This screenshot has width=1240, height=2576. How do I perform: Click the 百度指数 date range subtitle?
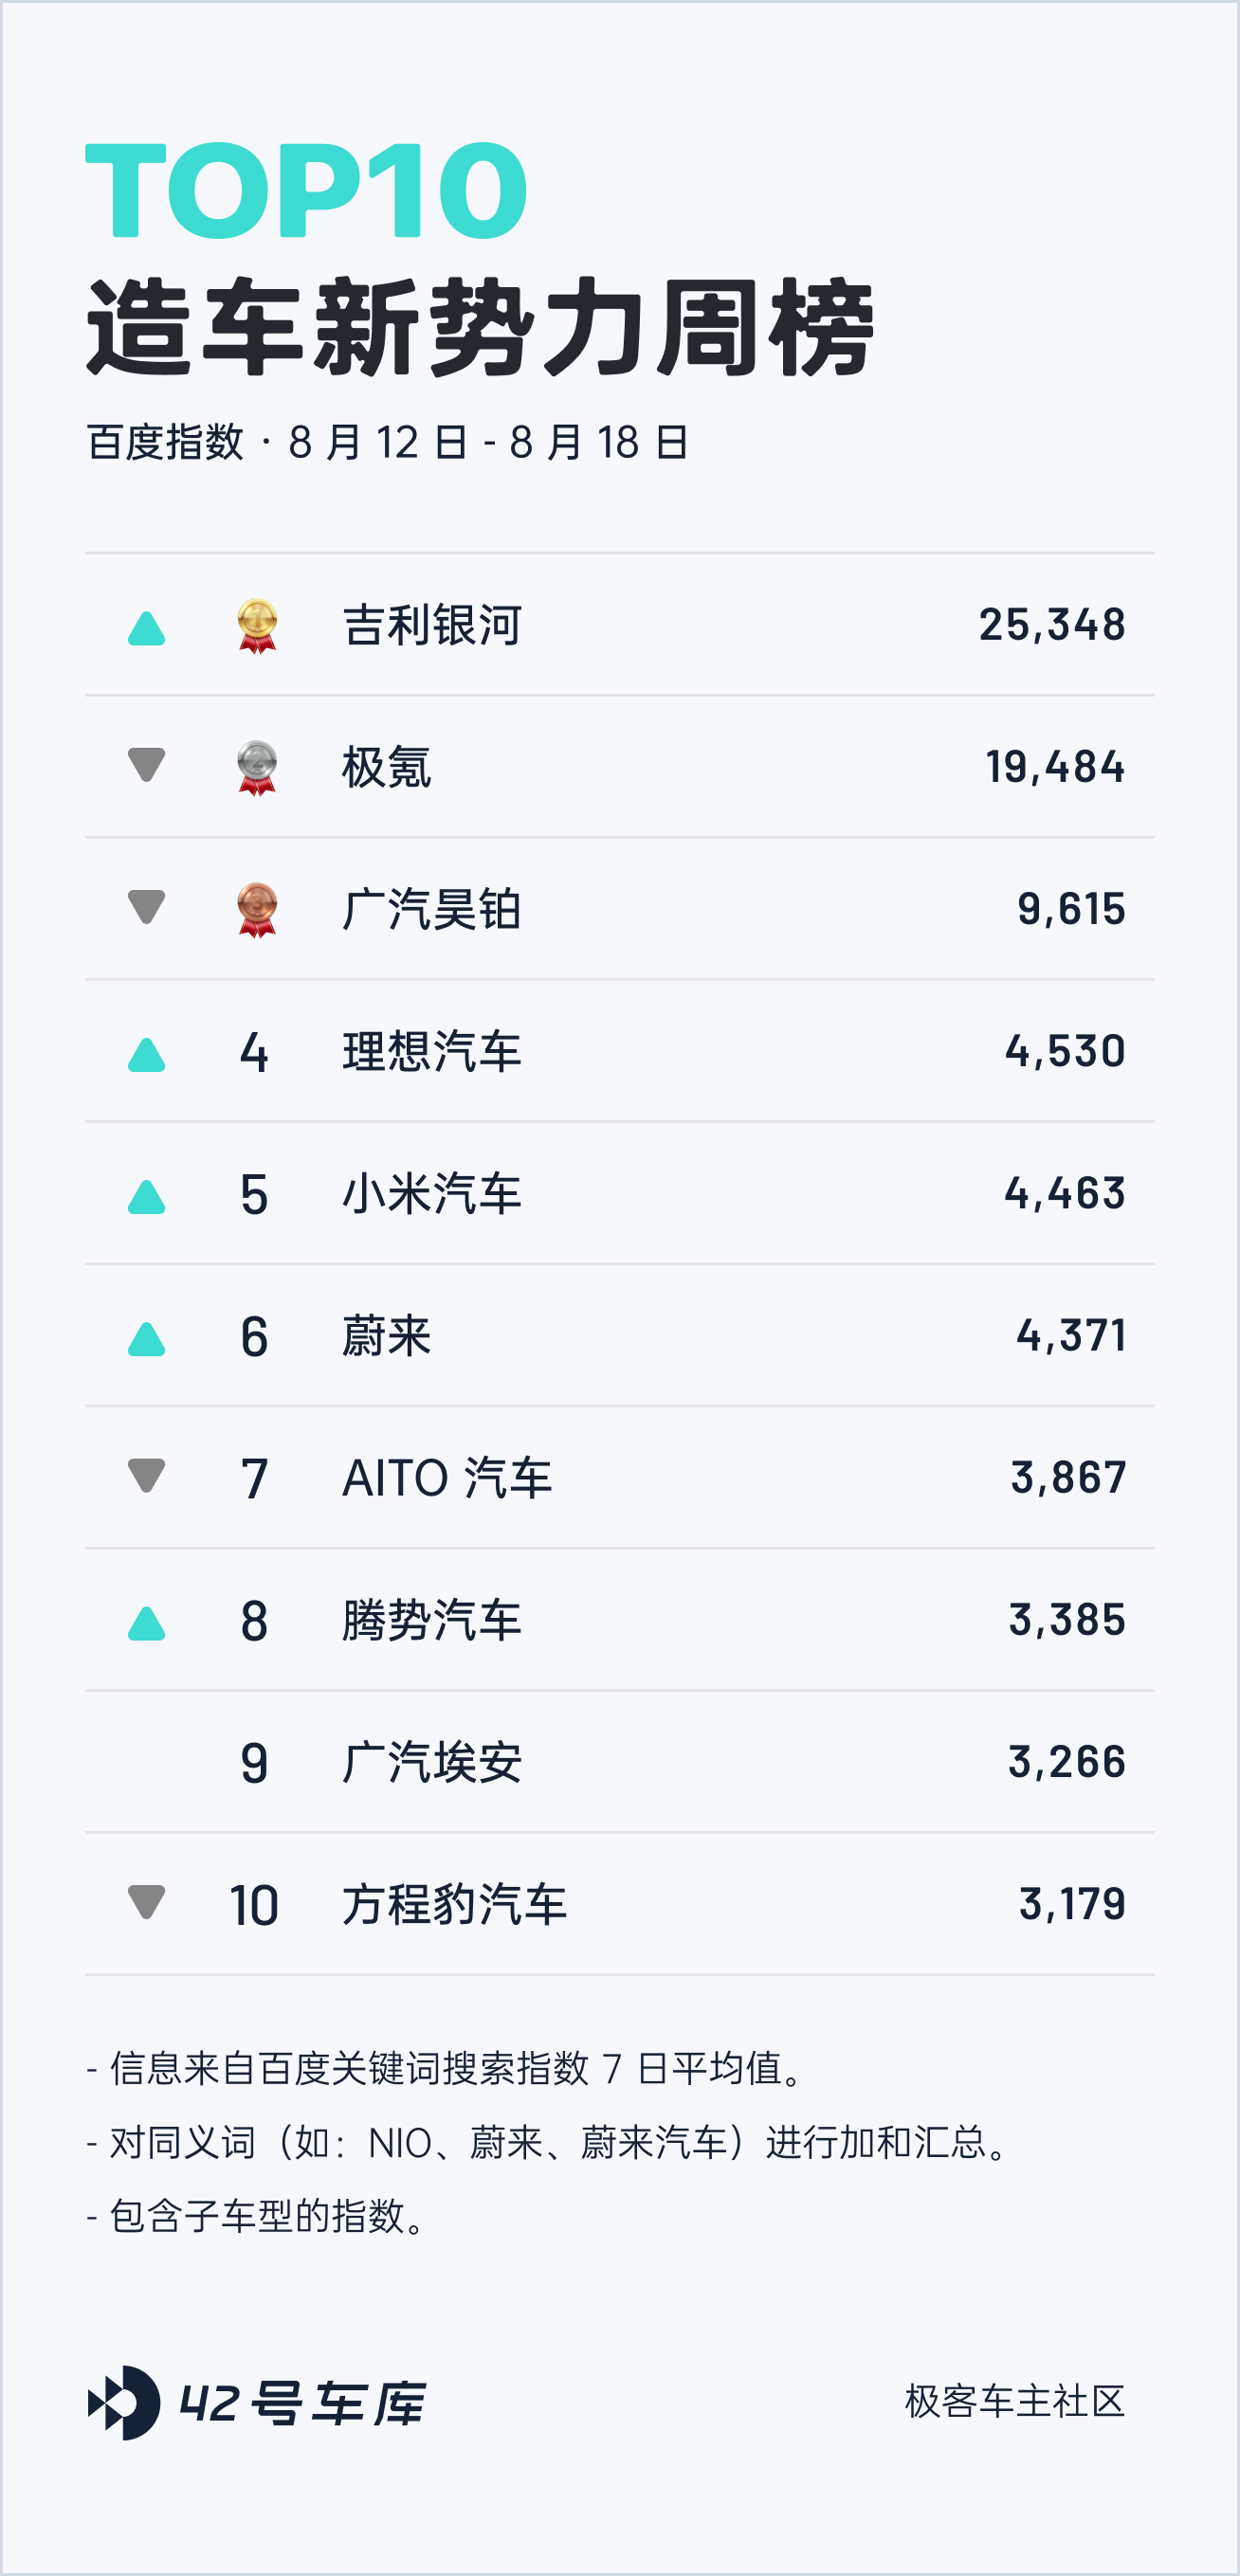tap(387, 442)
